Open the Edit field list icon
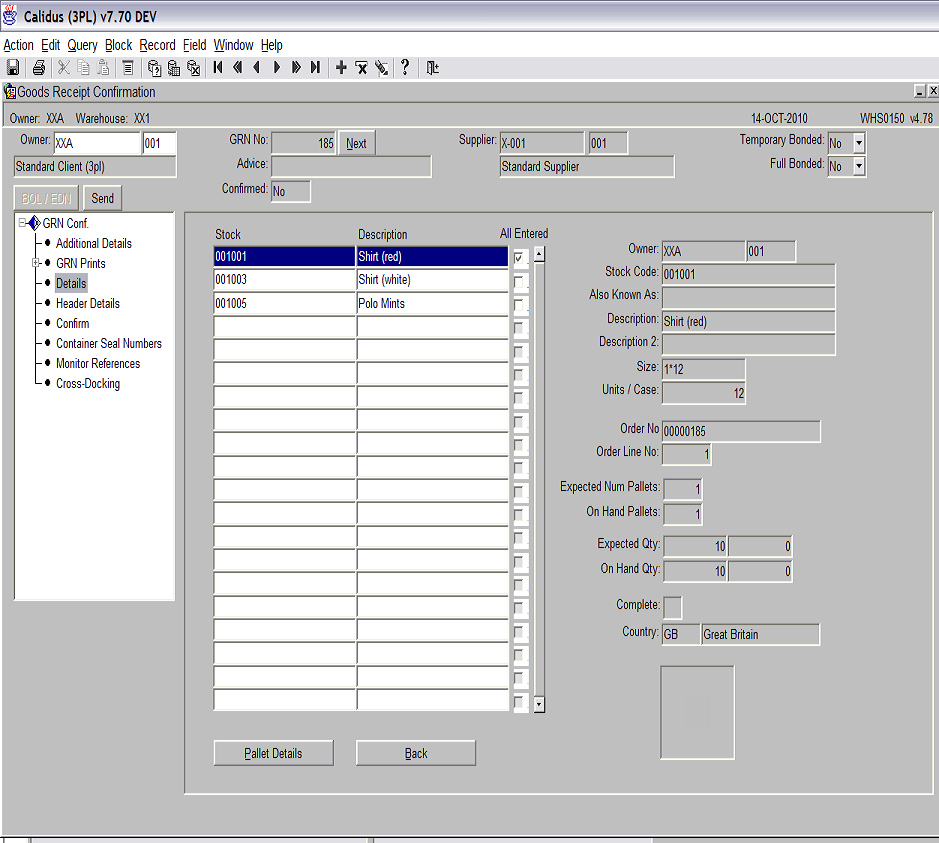939x843 pixels. pos(128,68)
